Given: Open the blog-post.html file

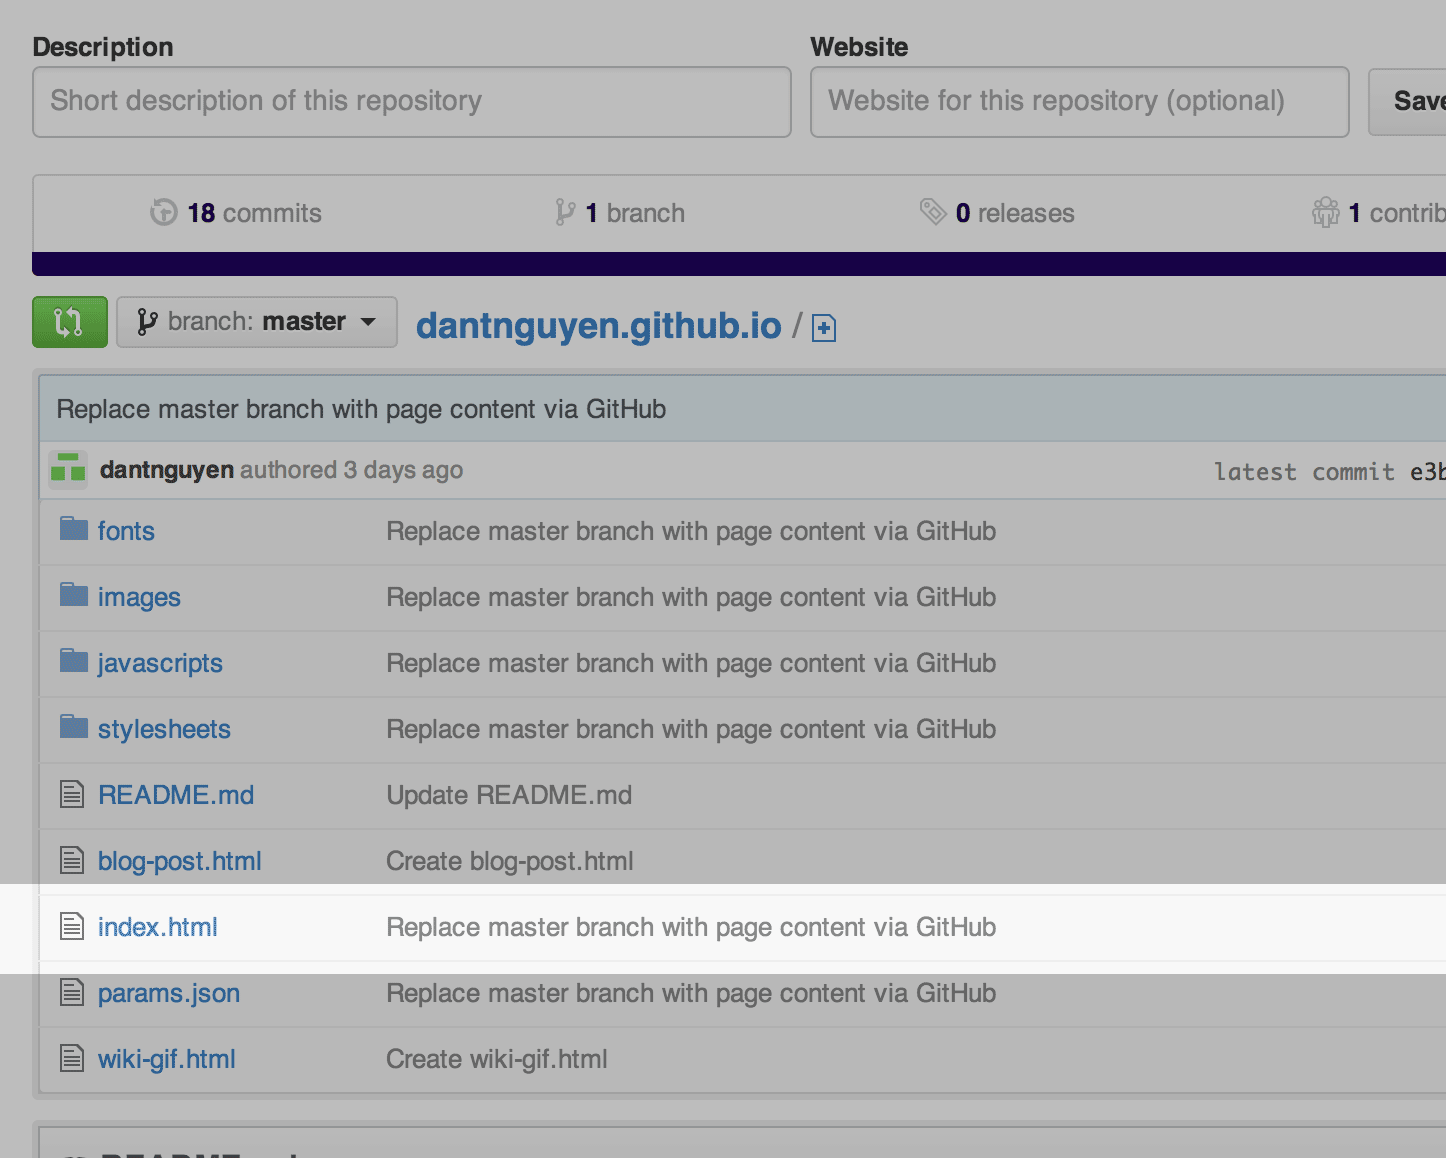Looking at the screenshot, I should tap(180, 861).
